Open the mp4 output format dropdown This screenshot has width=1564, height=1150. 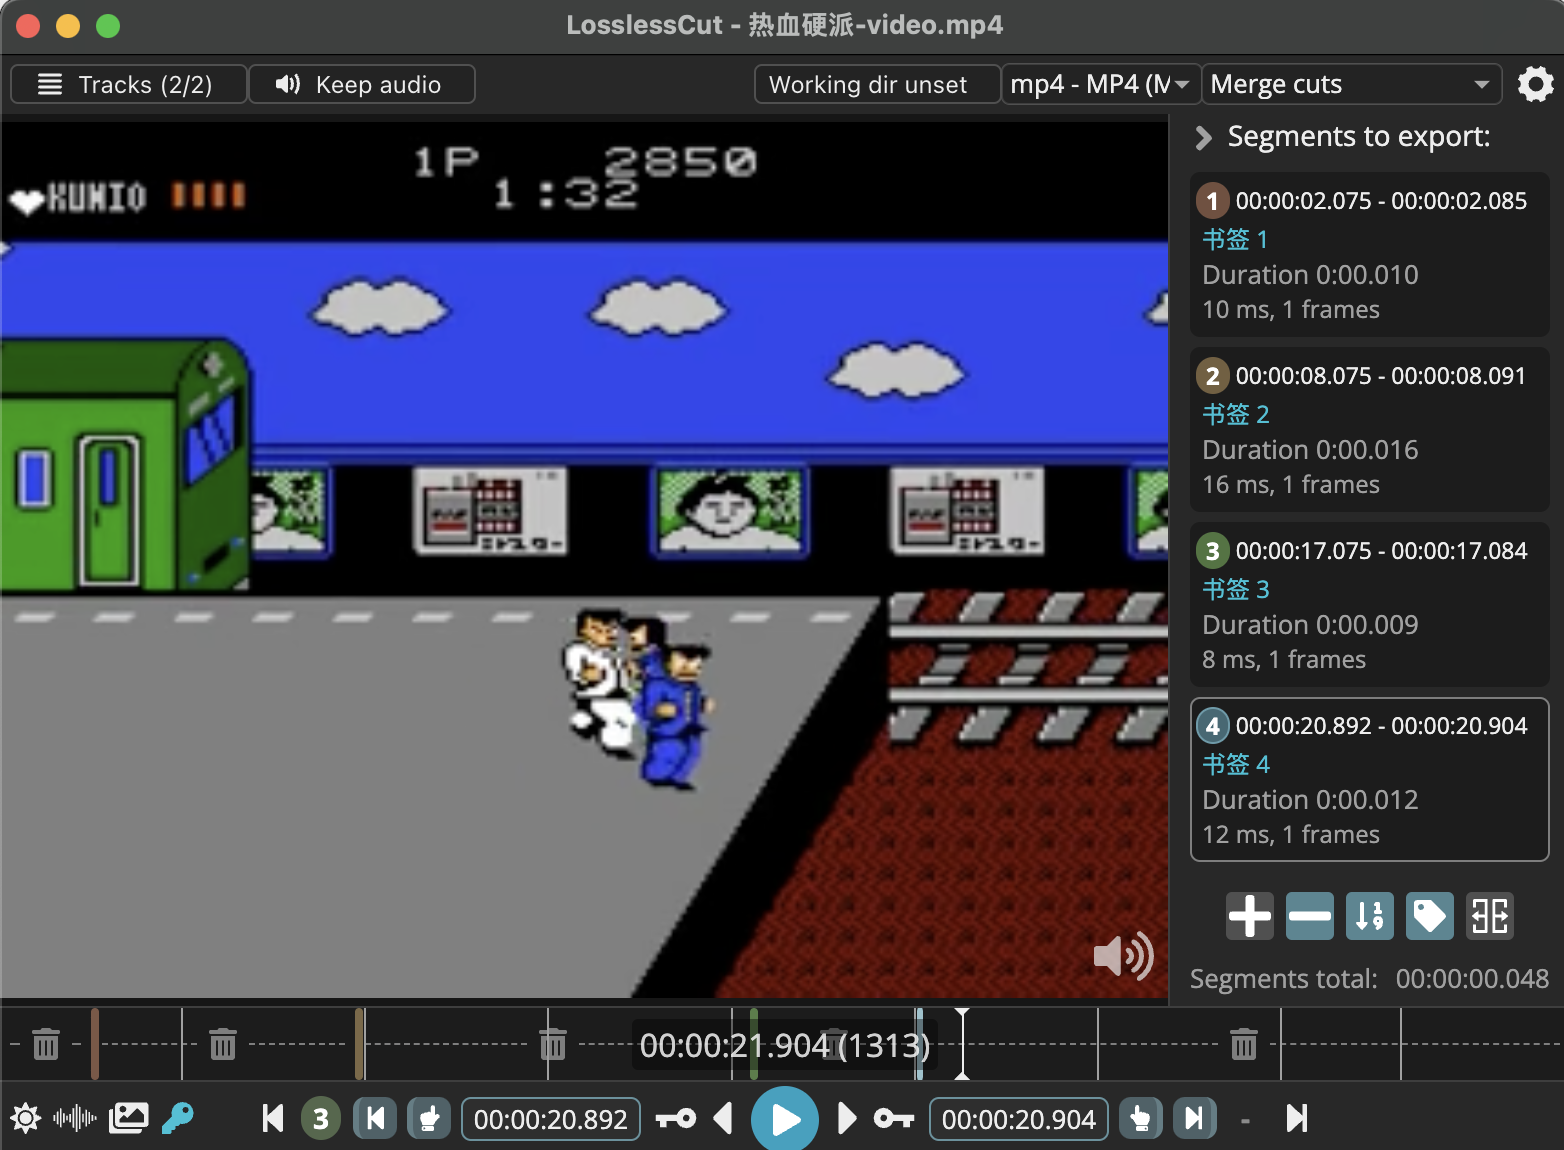1100,84
